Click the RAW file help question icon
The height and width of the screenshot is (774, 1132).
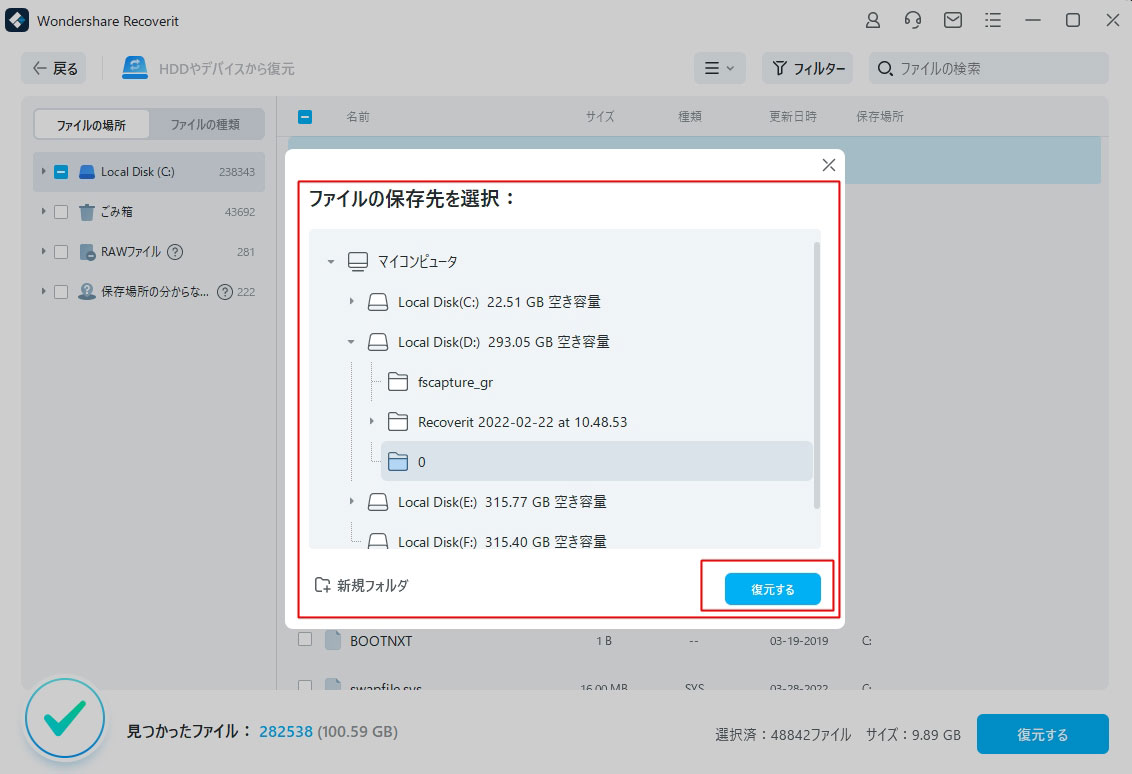click(x=175, y=252)
